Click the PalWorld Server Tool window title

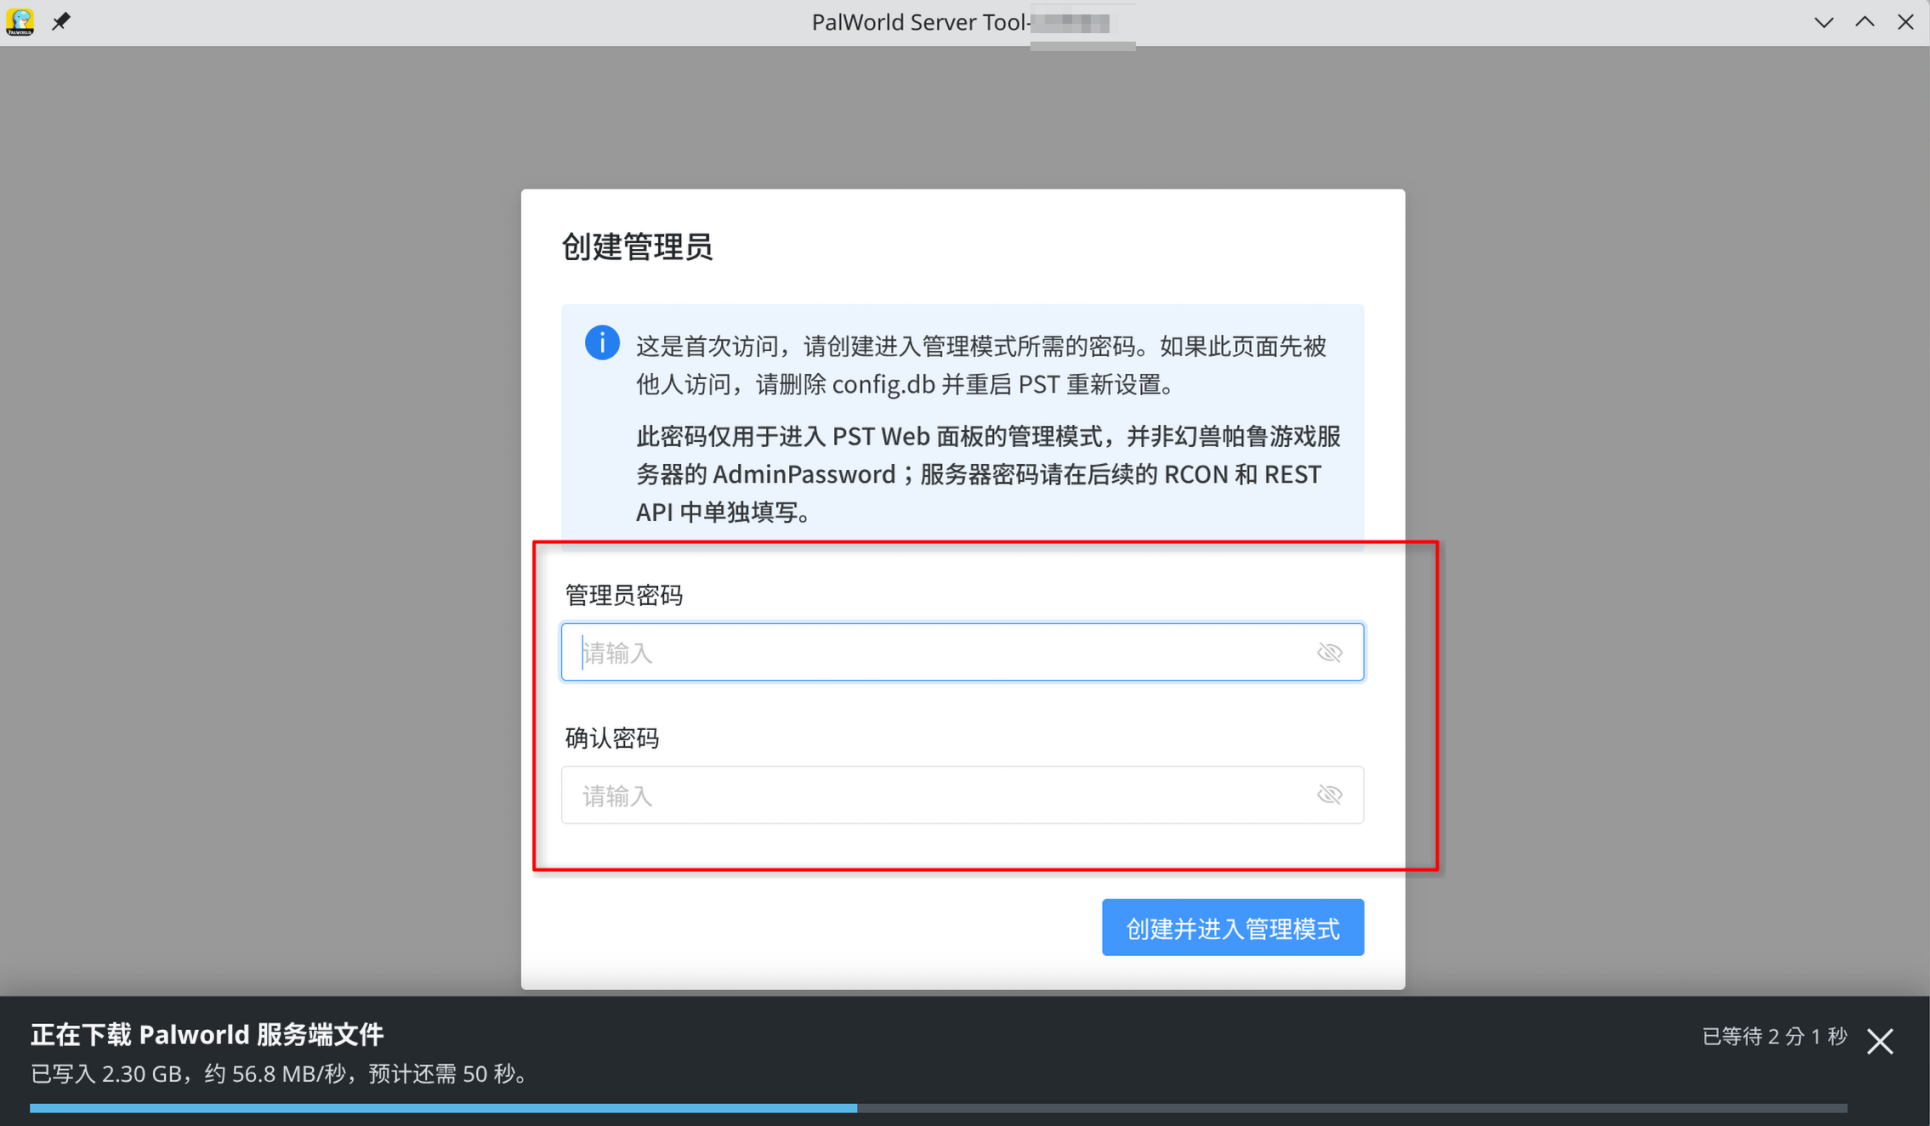click(x=961, y=22)
